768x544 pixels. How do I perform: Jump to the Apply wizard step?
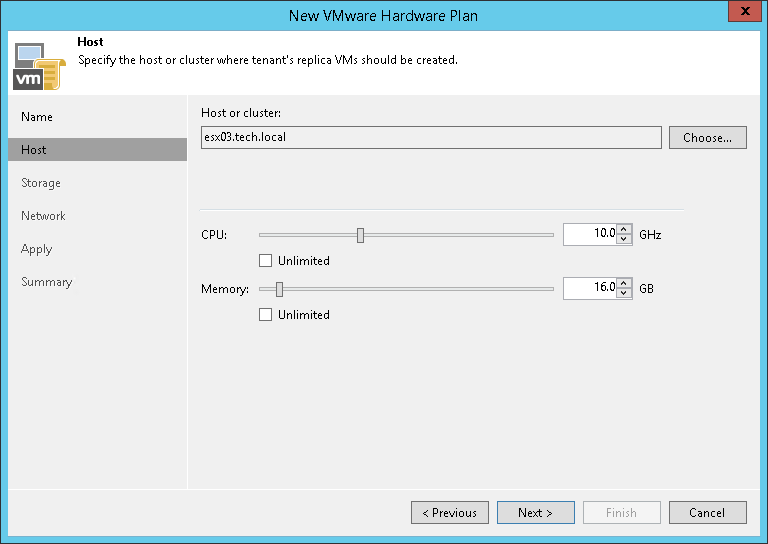coord(37,249)
